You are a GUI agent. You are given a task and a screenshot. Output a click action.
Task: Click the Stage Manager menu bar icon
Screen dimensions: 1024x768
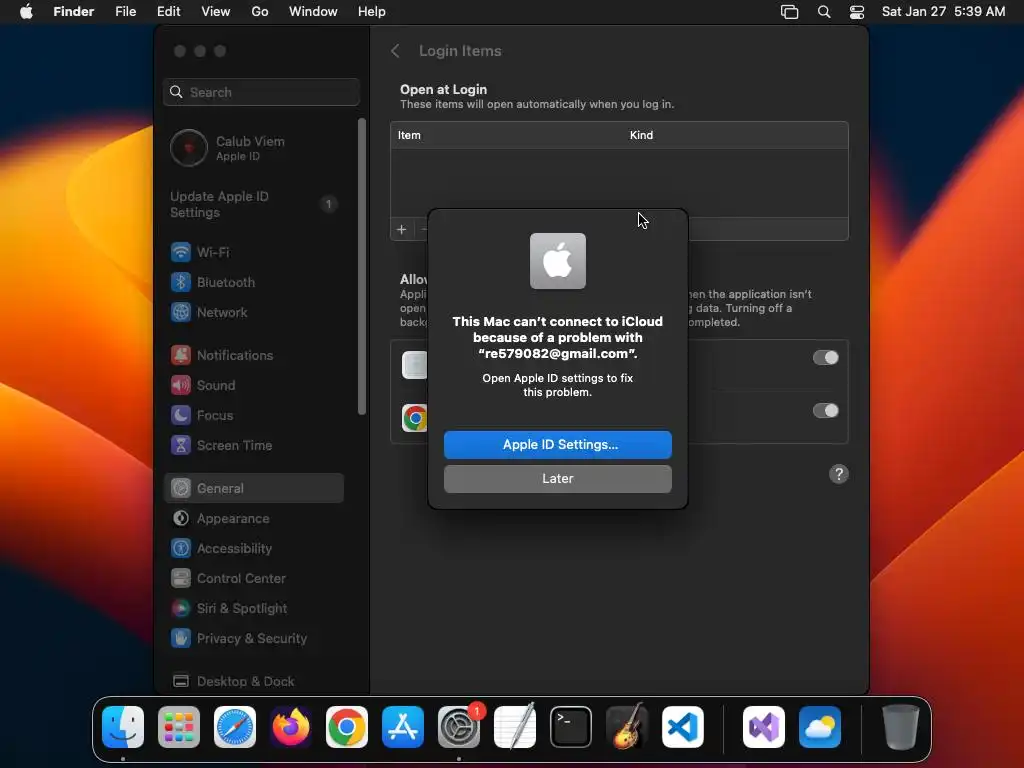click(x=790, y=12)
